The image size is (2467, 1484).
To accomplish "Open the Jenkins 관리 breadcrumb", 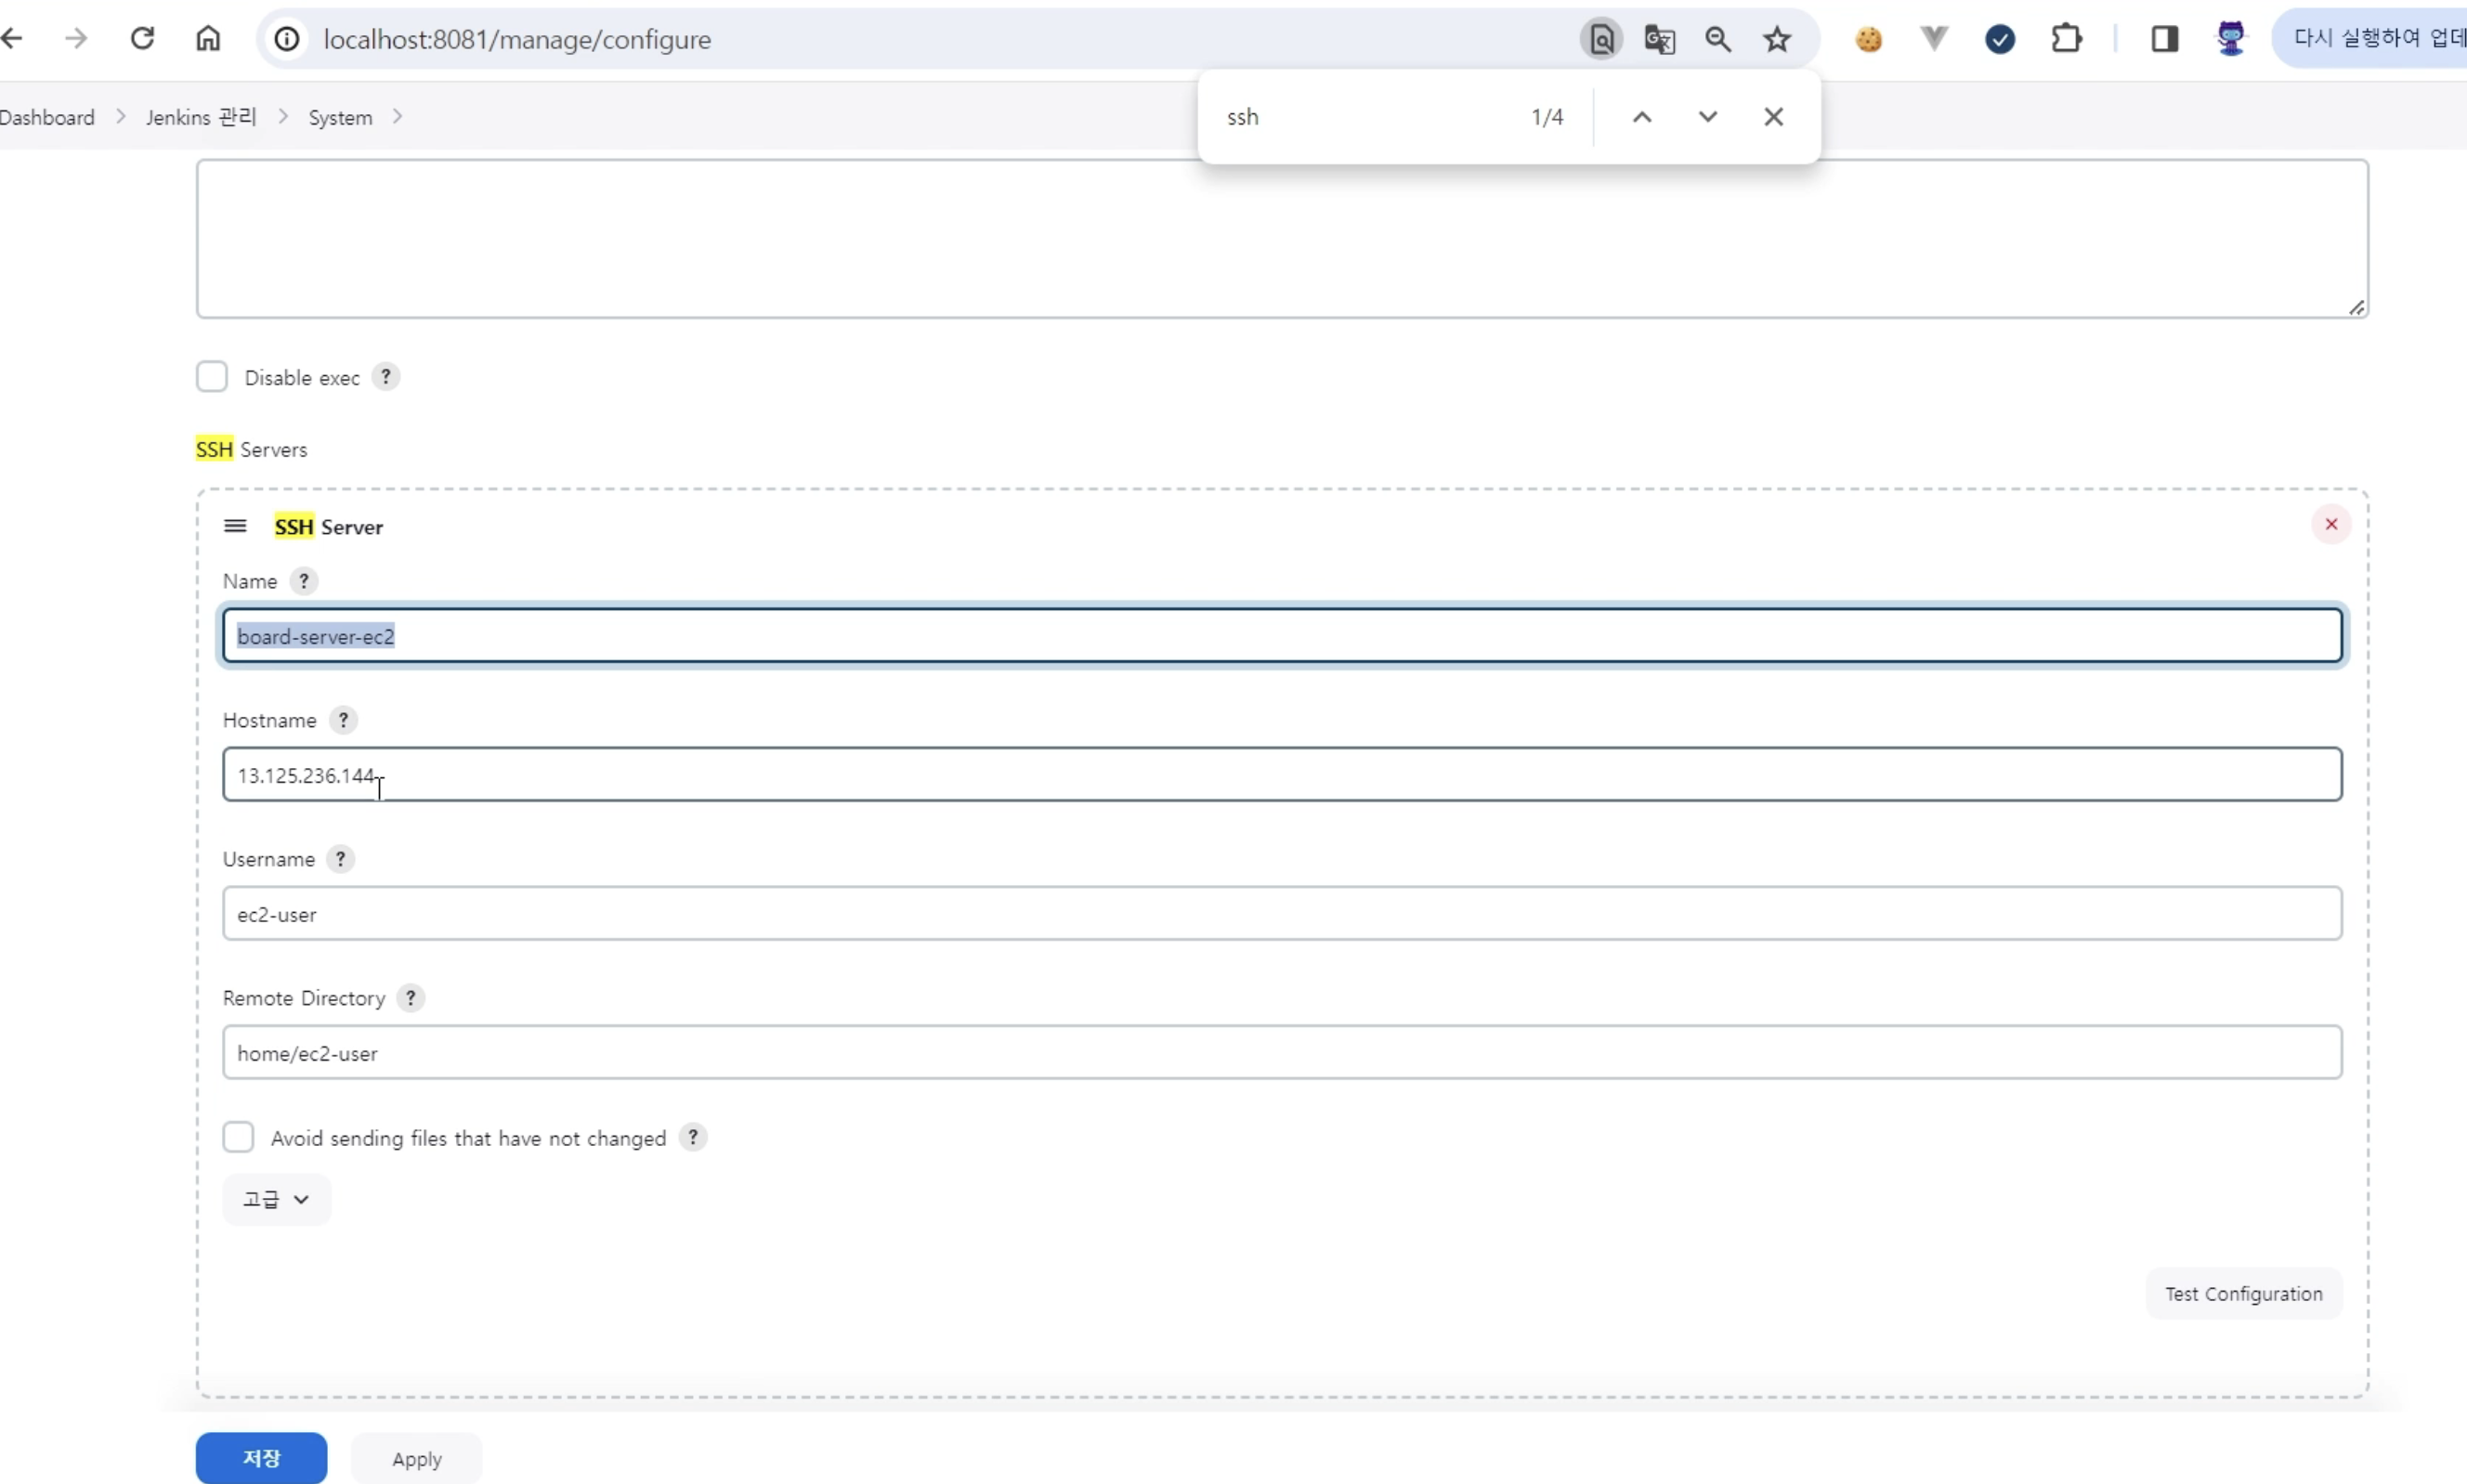I will pyautogui.click(x=201, y=117).
